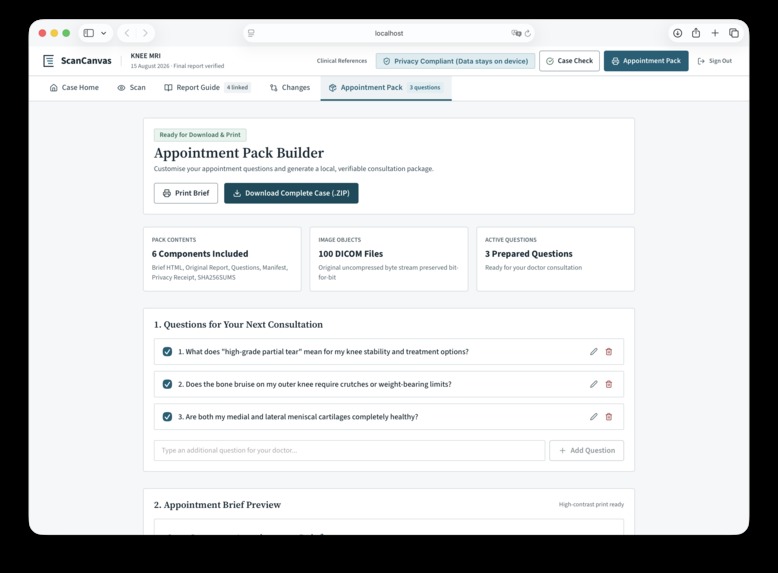This screenshot has height=573, width=778.
Task: Open the Safari downloads icon
Action: 677,33
